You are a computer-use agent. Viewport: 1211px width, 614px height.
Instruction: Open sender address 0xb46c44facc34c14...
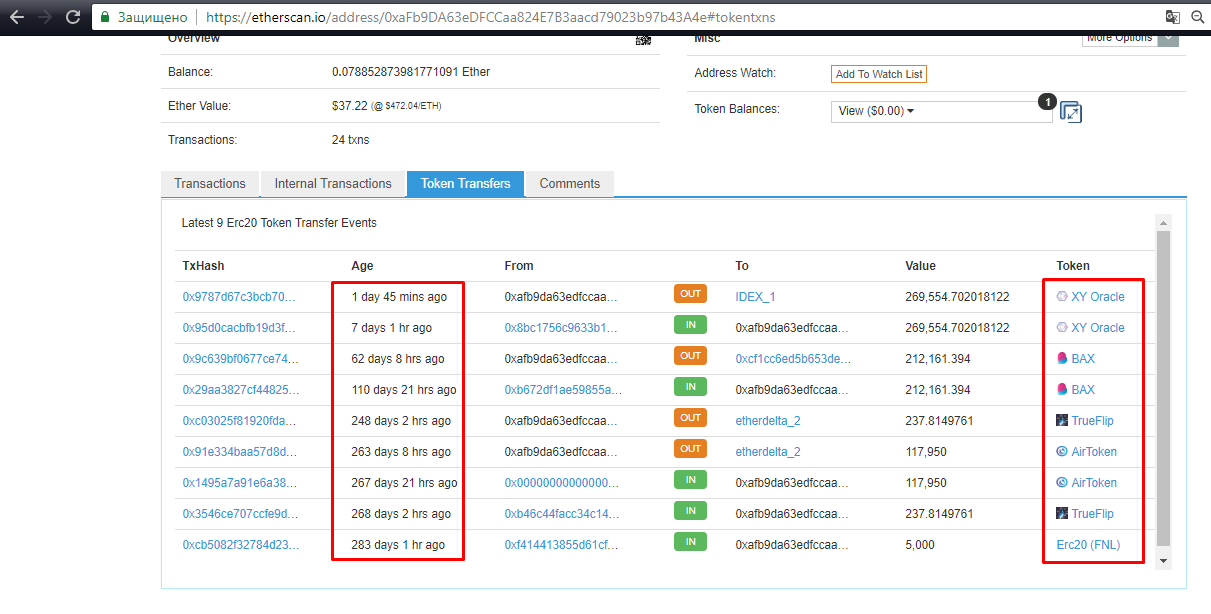(562, 514)
